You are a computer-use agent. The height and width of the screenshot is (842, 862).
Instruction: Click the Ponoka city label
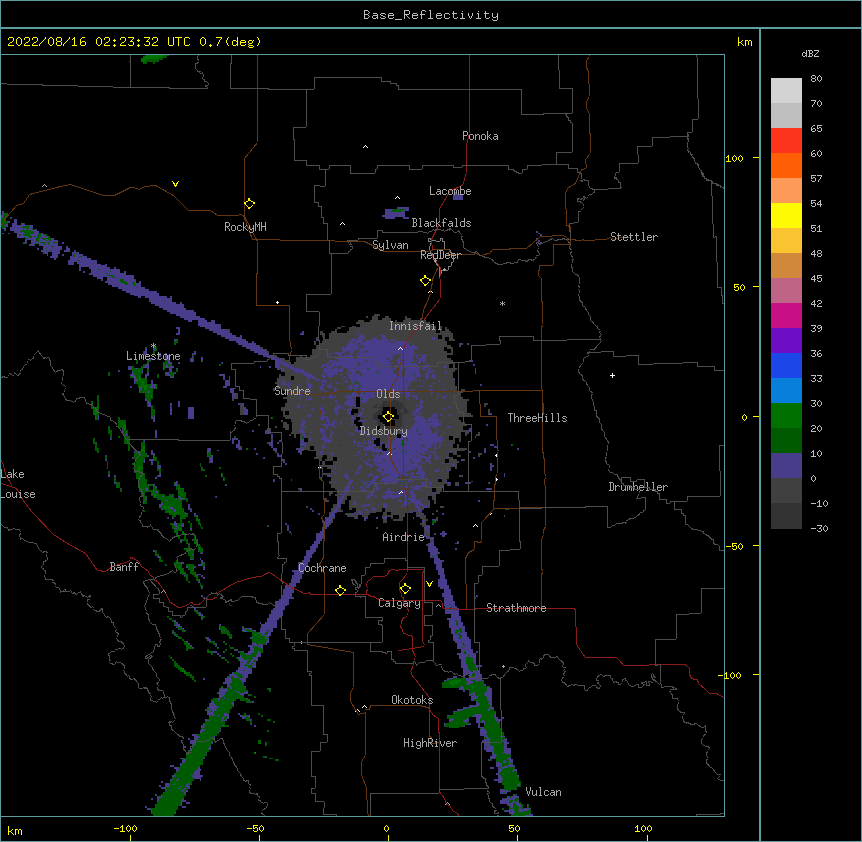(x=480, y=136)
